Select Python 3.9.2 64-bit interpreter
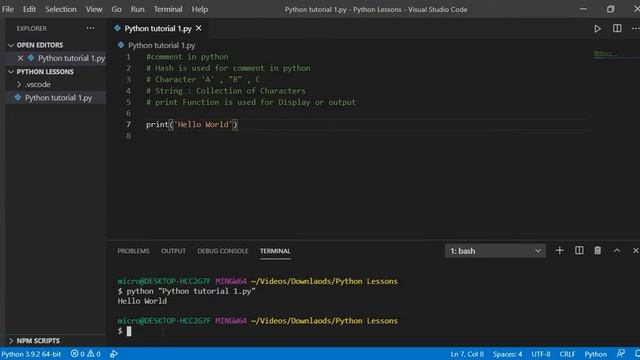The width and height of the screenshot is (640, 360). pos(31,354)
